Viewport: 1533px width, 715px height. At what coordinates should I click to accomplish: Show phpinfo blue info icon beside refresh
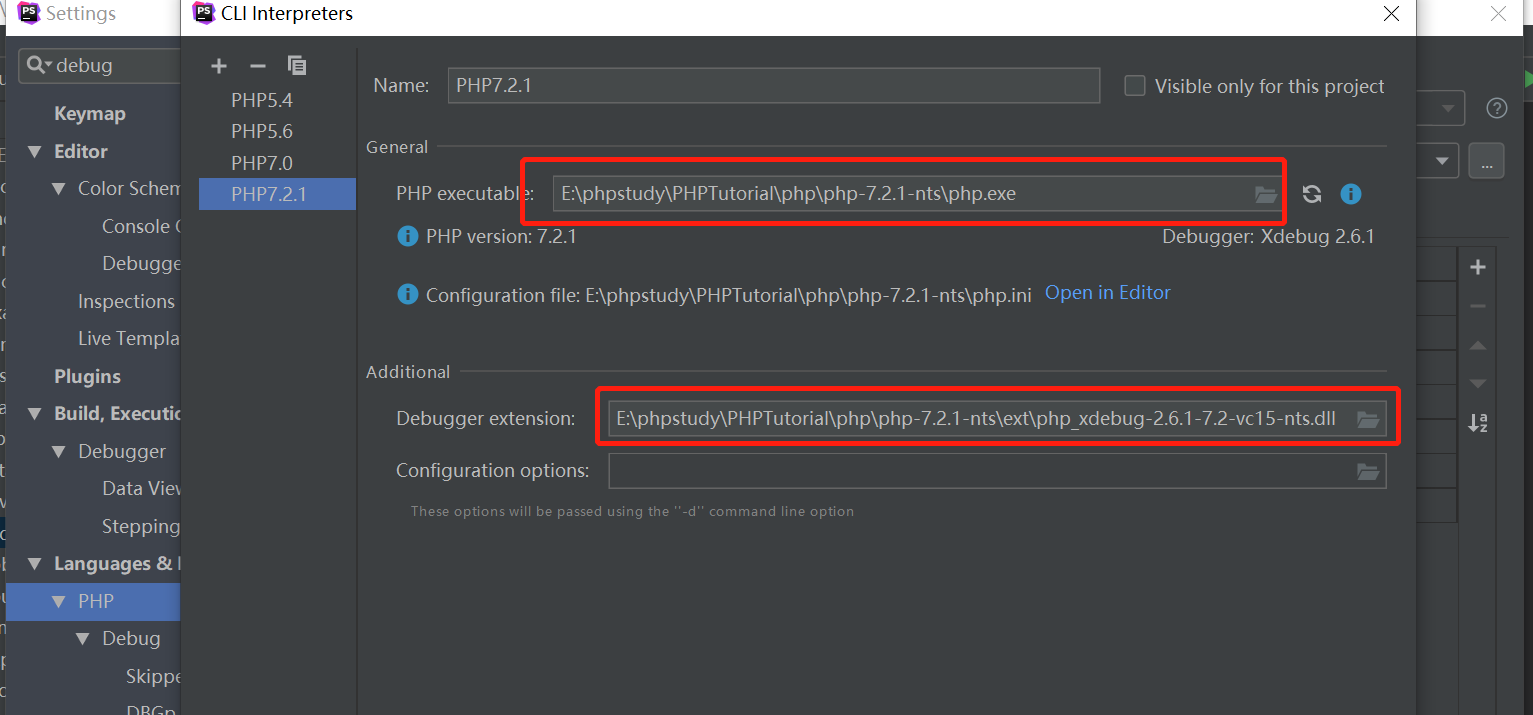pyautogui.click(x=1351, y=194)
